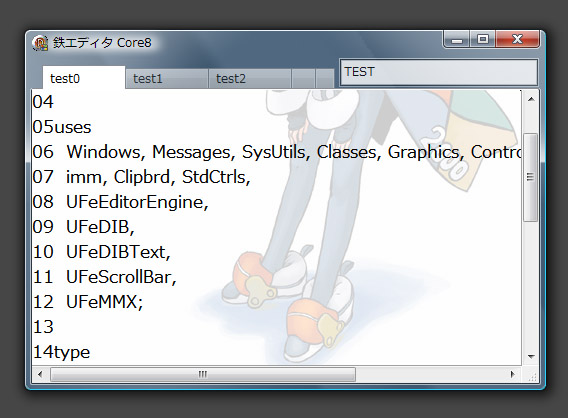Image resolution: width=568 pixels, height=418 pixels.
Task: Select the test2 tab
Action: (x=250, y=79)
